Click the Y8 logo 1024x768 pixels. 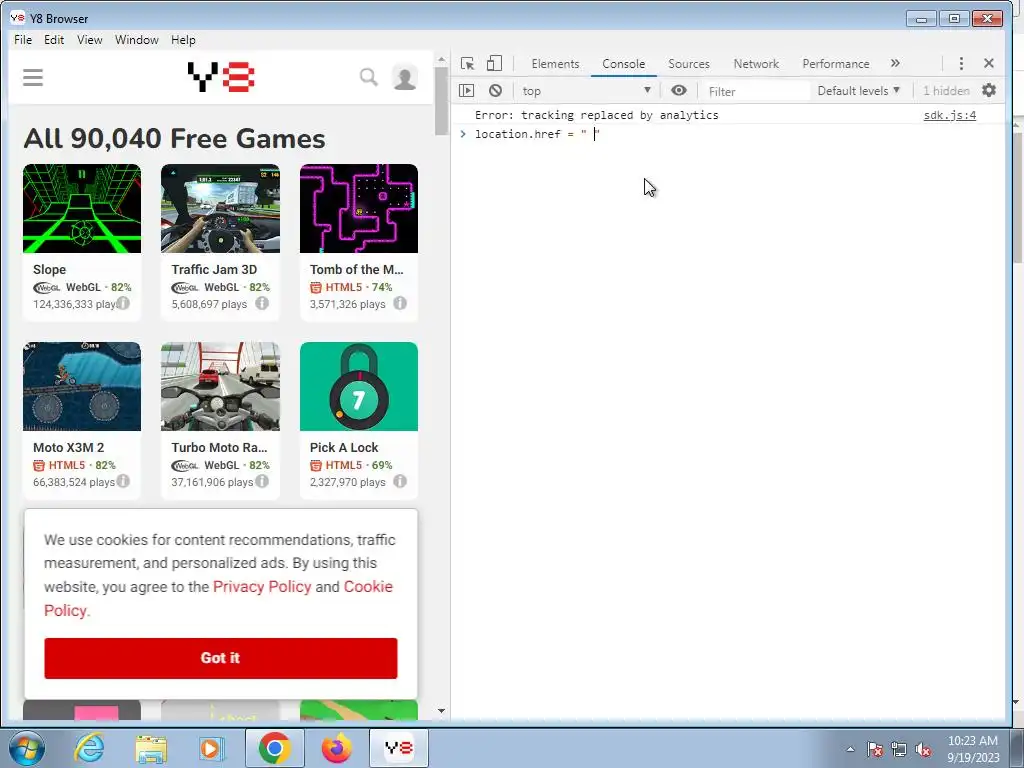pyautogui.click(x=221, y=77)
